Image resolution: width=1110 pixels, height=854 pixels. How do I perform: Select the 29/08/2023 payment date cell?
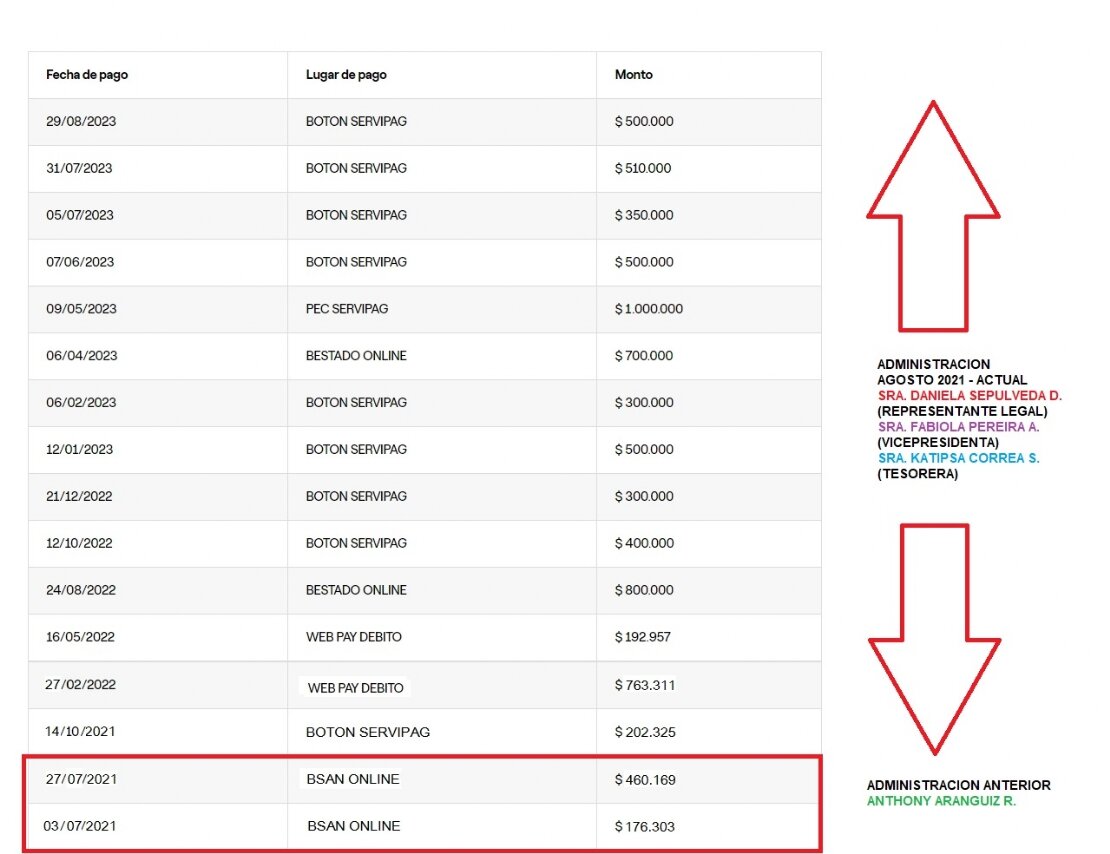[x=81, y=122]
